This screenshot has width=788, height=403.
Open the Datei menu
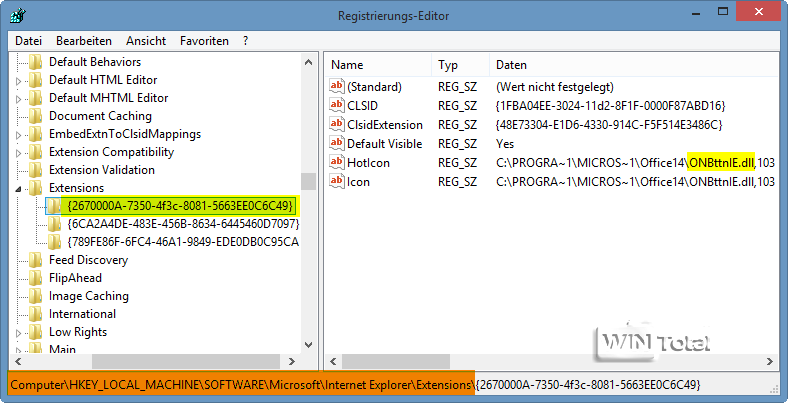[29, 41]
